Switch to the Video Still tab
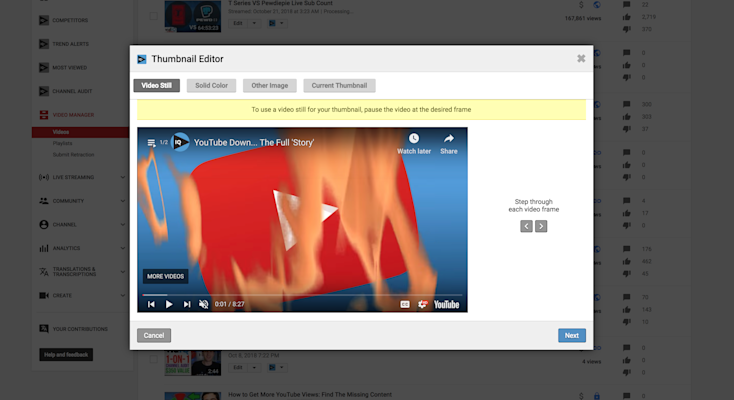734x400 pixels. [156, 85]
